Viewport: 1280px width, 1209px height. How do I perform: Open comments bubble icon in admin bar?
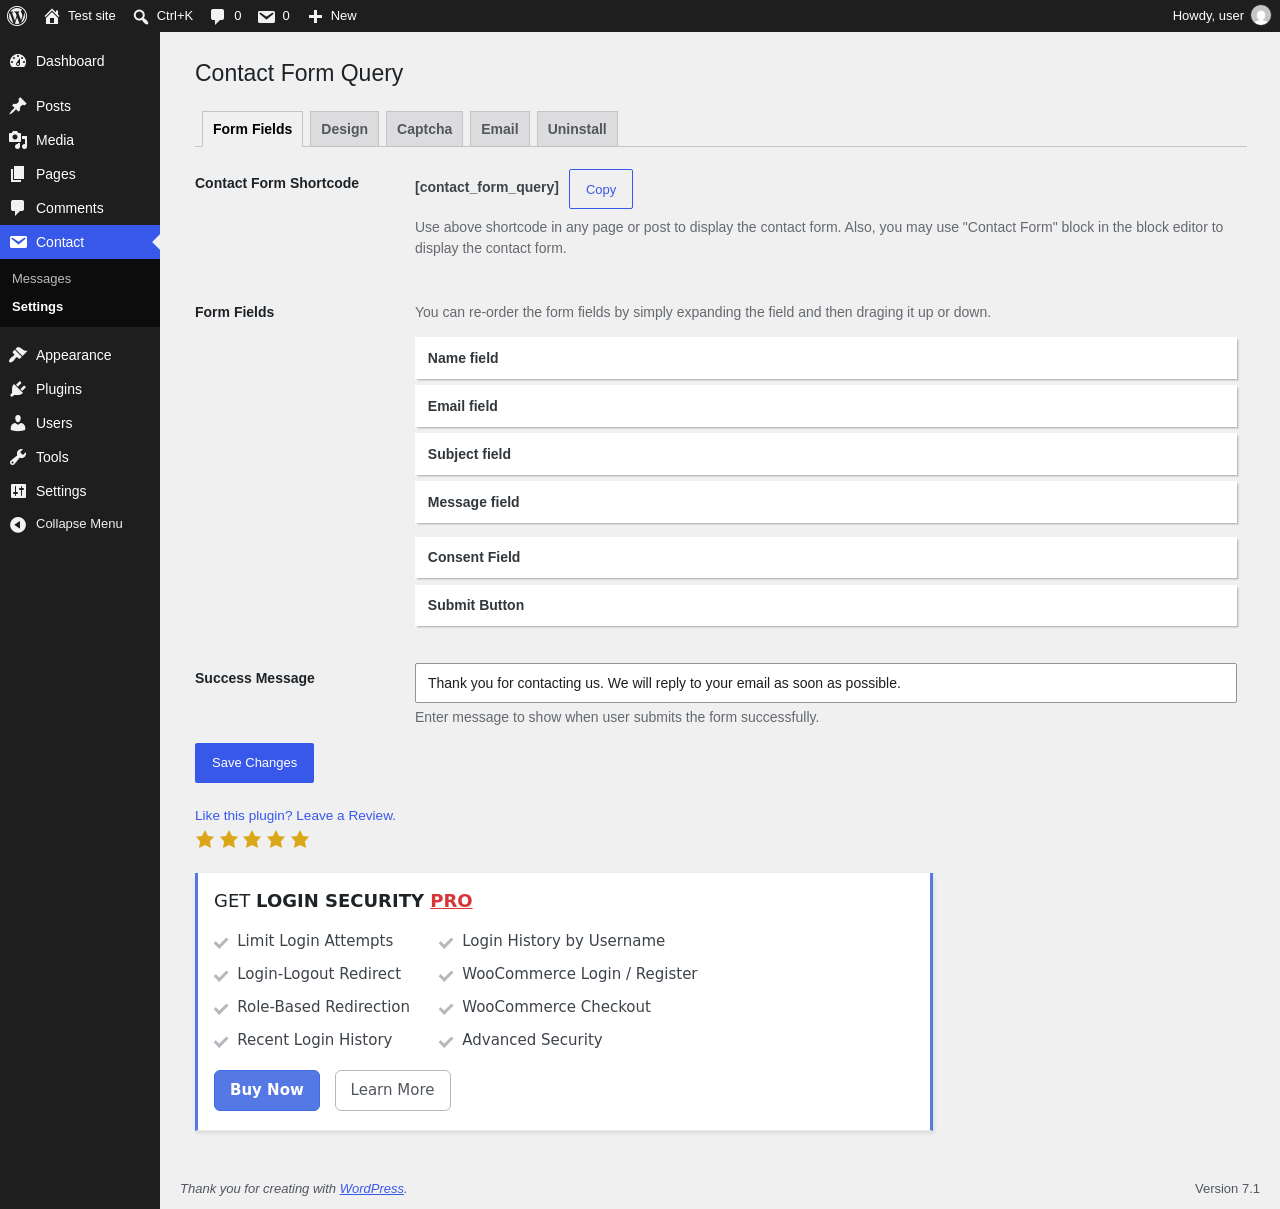[x=218, y=16]
